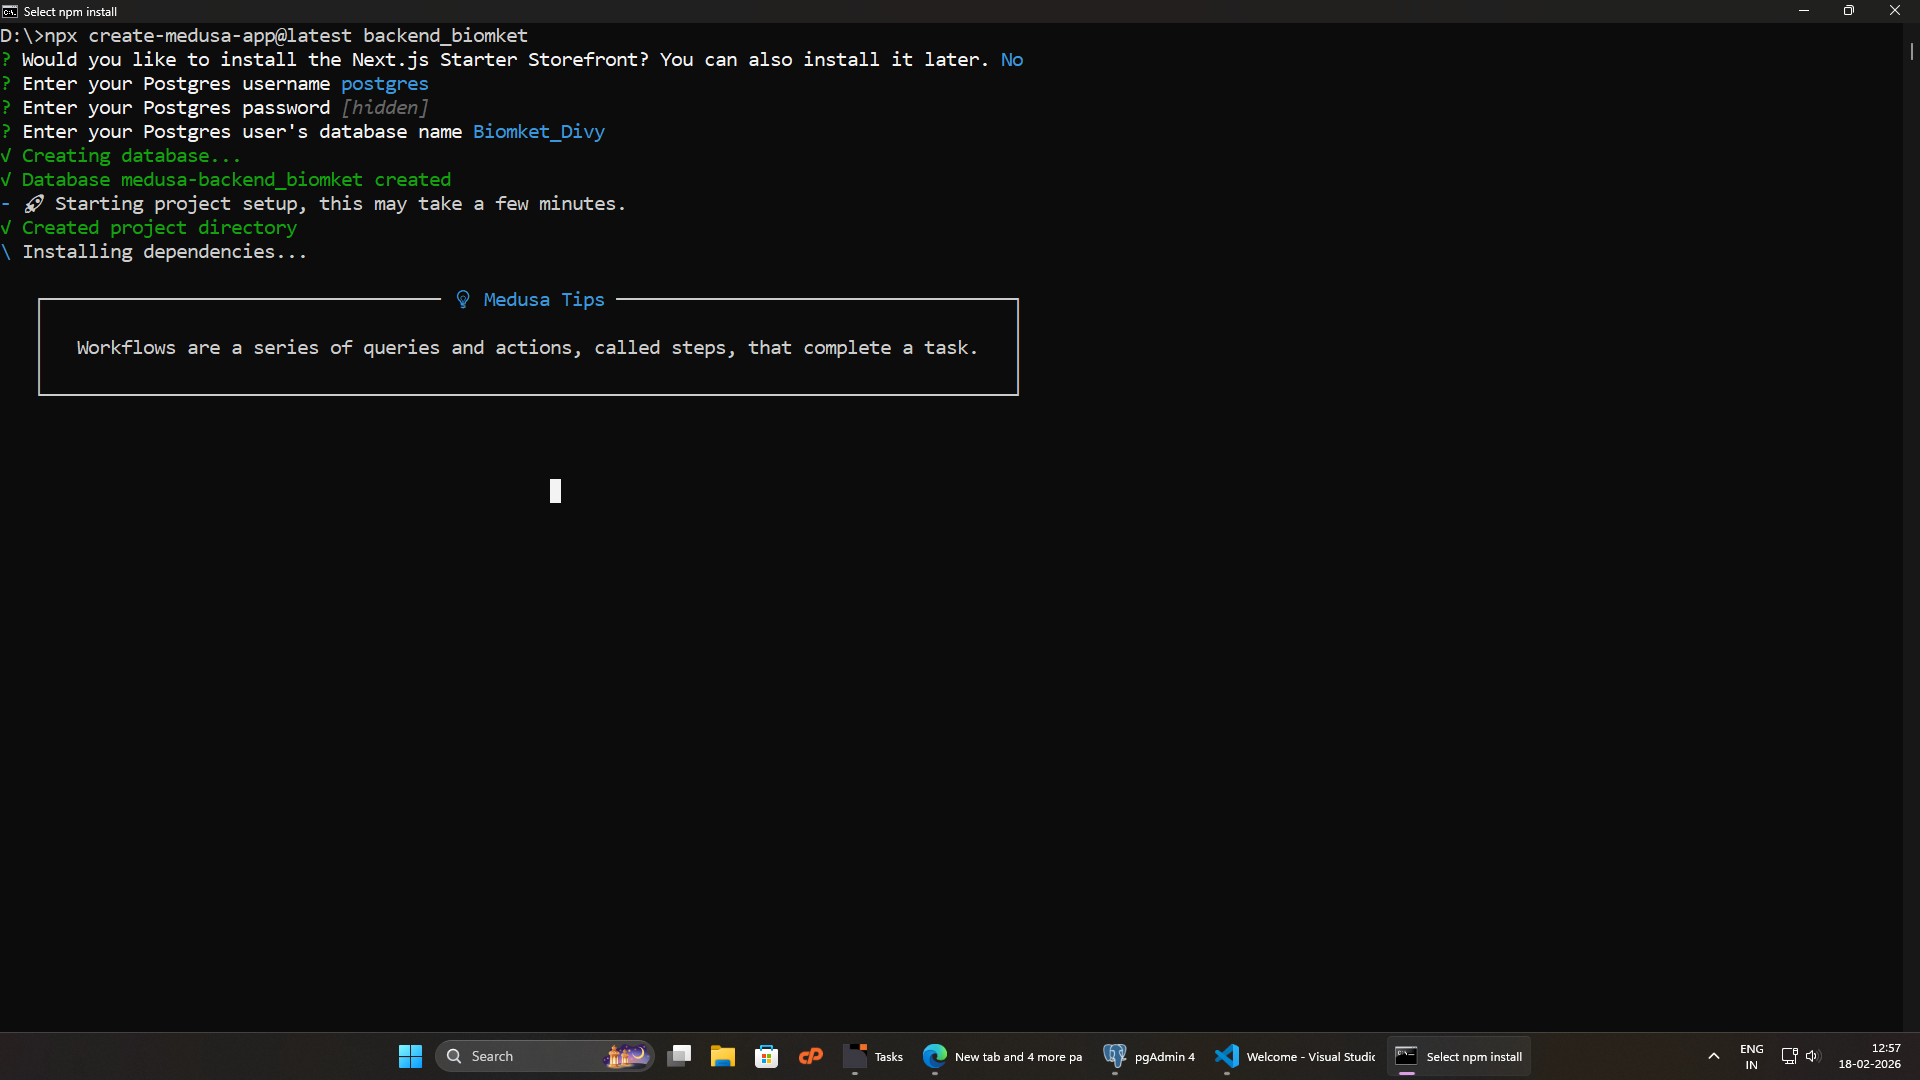
Task: Minimize the npm install terminal window
Action: [x=1803, y=11]
